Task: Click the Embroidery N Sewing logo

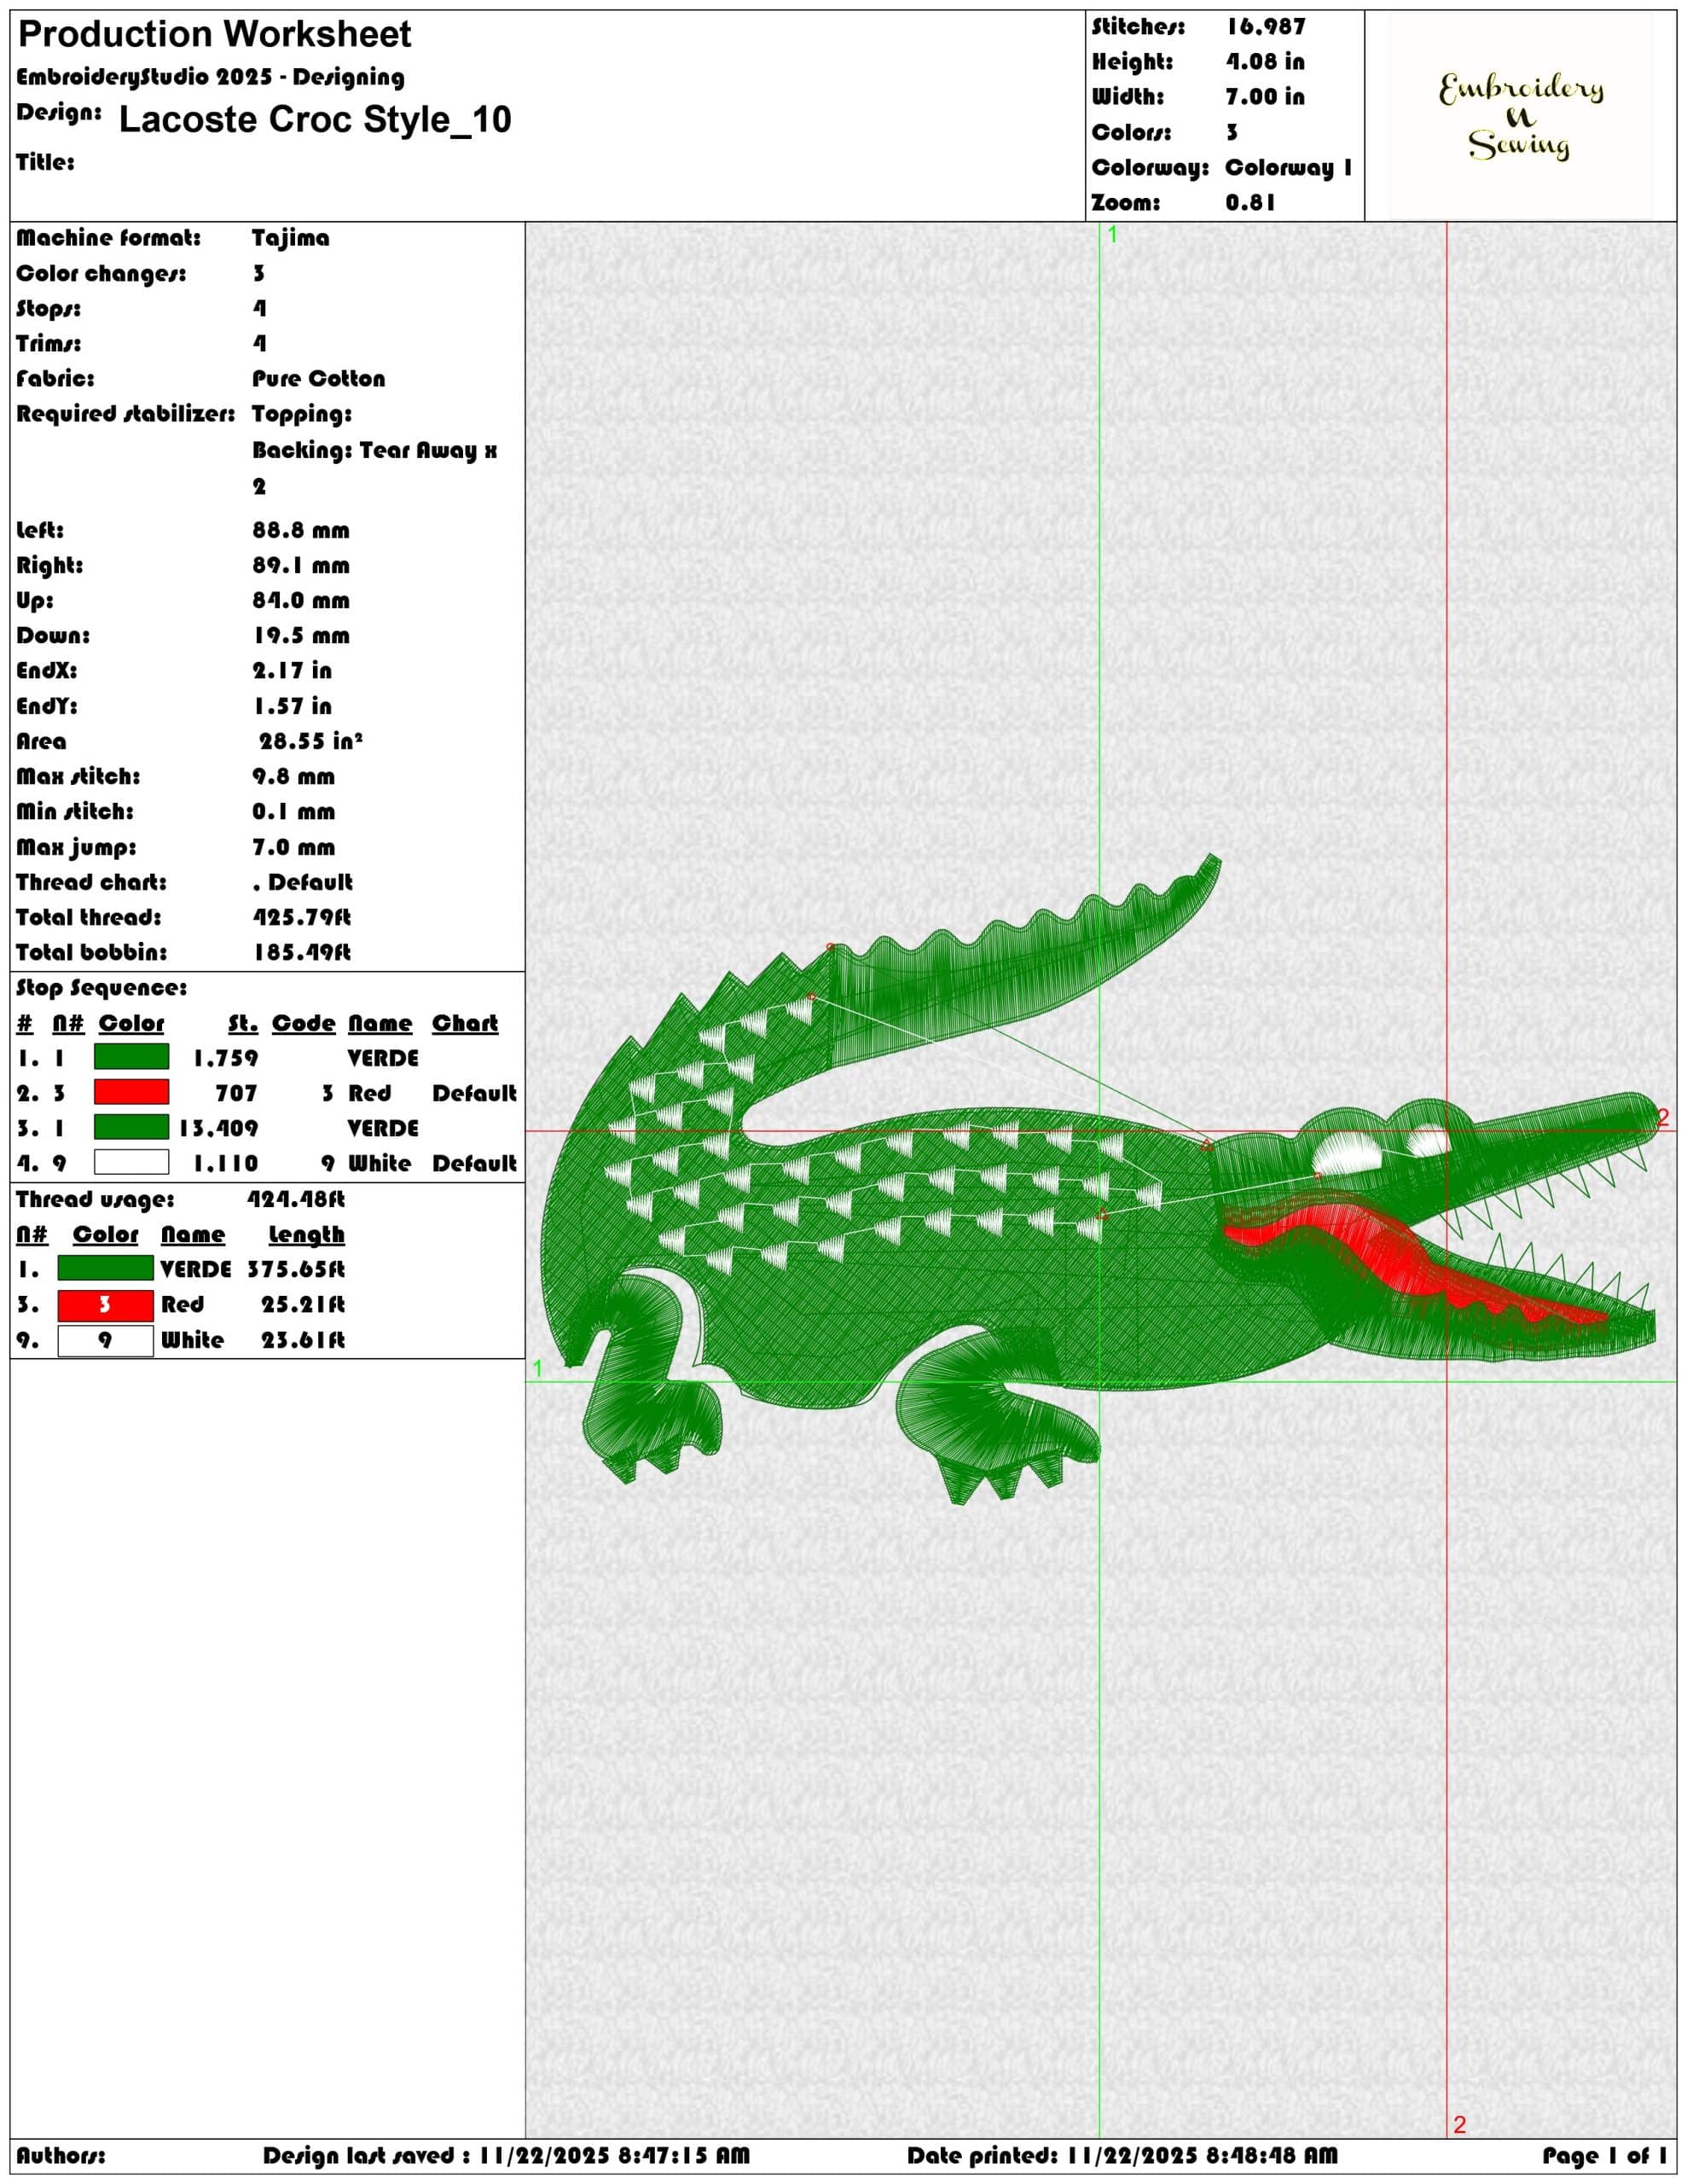Action: pyautogui.click(x=1521, y=116)
